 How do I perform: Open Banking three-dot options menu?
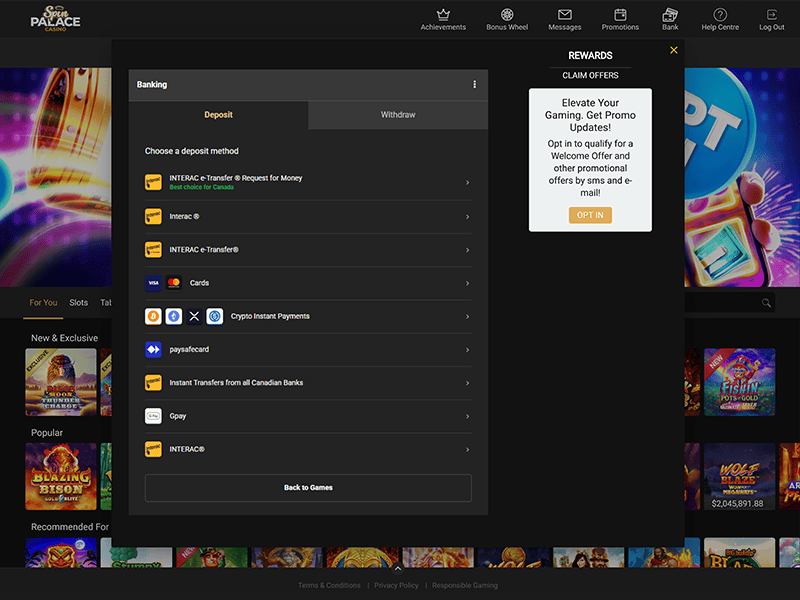tap(474, 84)
